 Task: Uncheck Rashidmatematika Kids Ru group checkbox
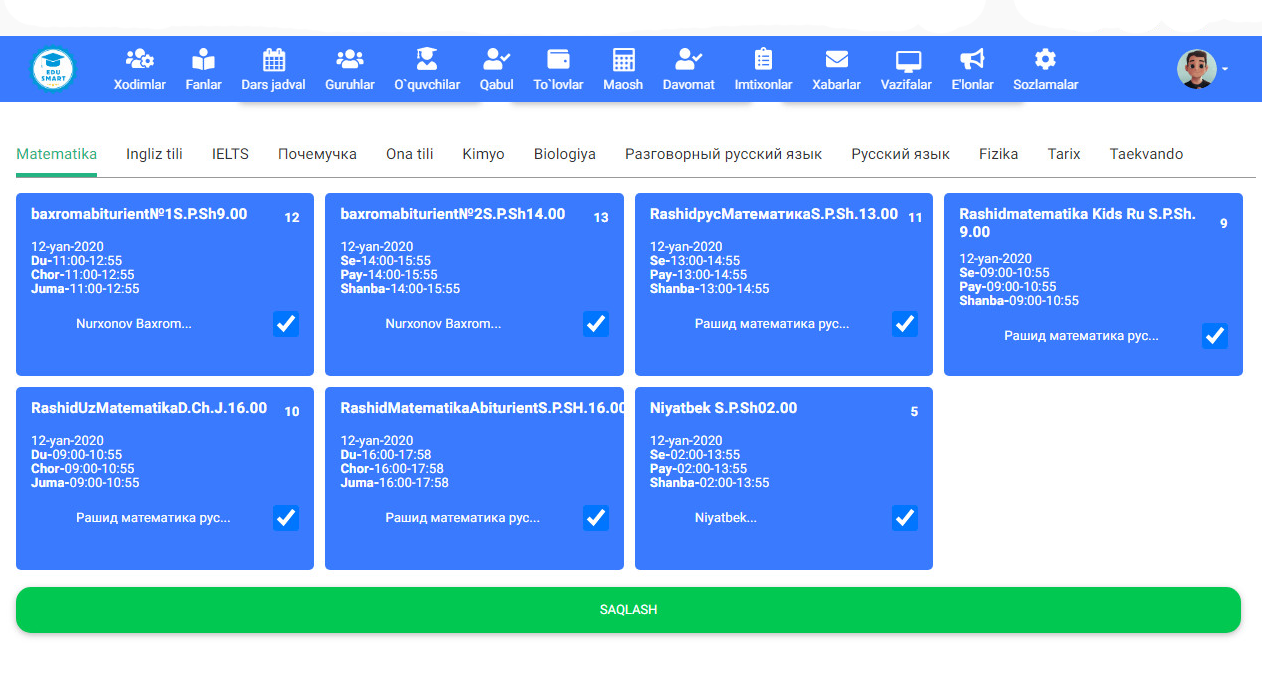click(1214, 336)
